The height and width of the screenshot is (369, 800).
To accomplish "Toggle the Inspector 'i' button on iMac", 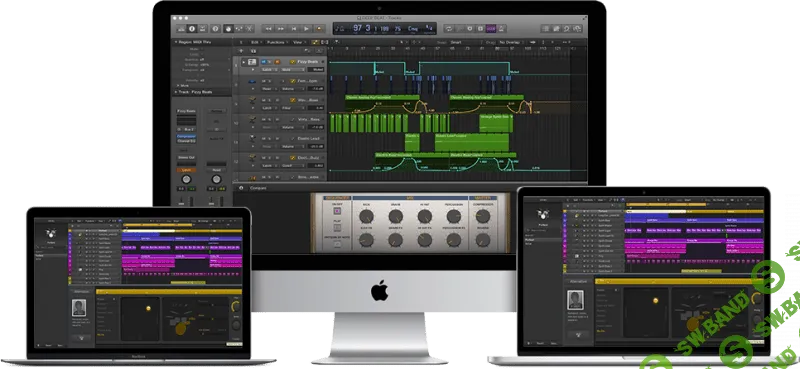I will click(x=192, y=29).
